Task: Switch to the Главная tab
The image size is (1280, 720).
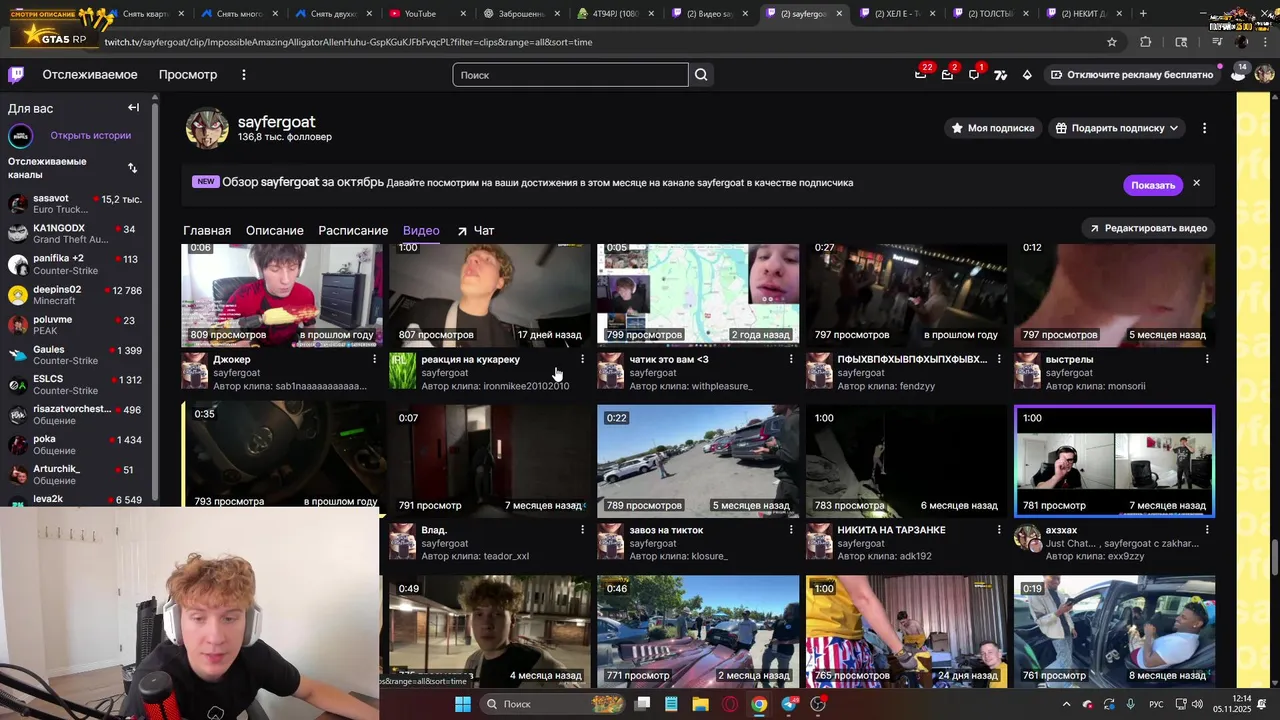Action: (x=207, y=230)
